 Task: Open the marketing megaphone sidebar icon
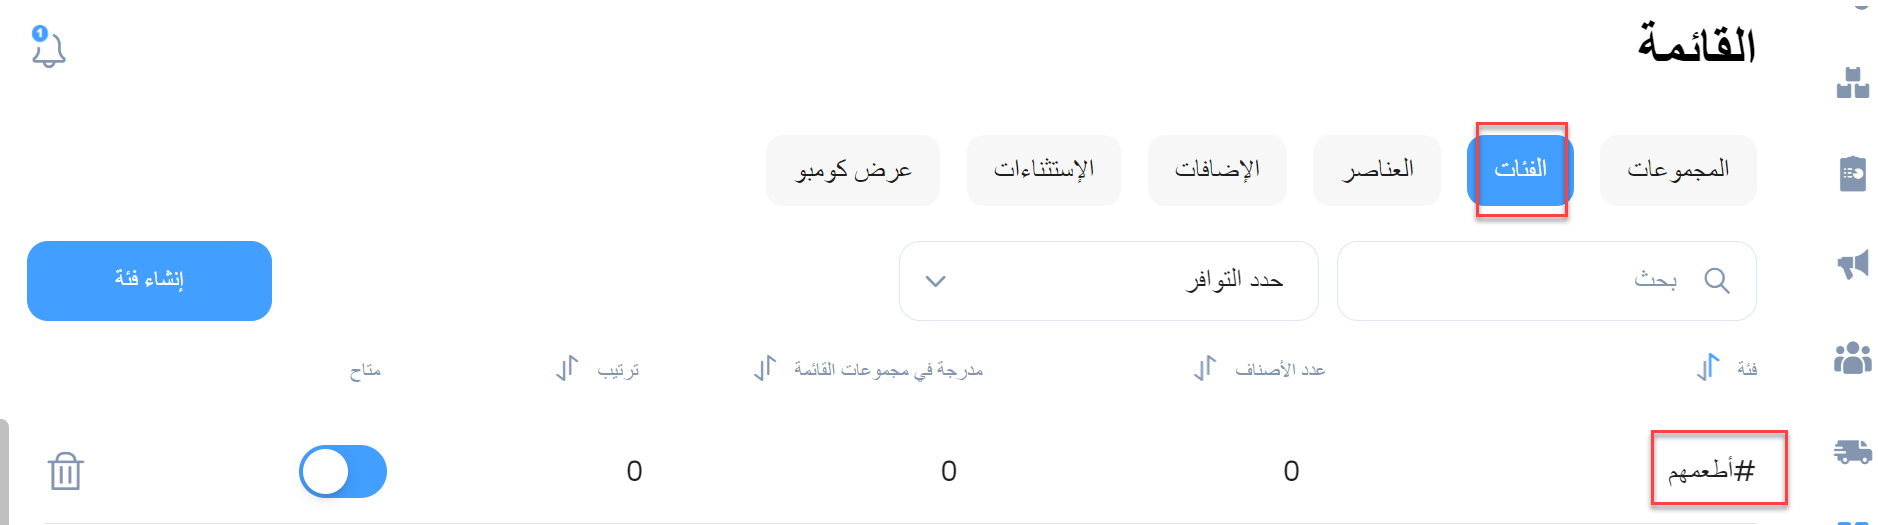pos(1853,264)
